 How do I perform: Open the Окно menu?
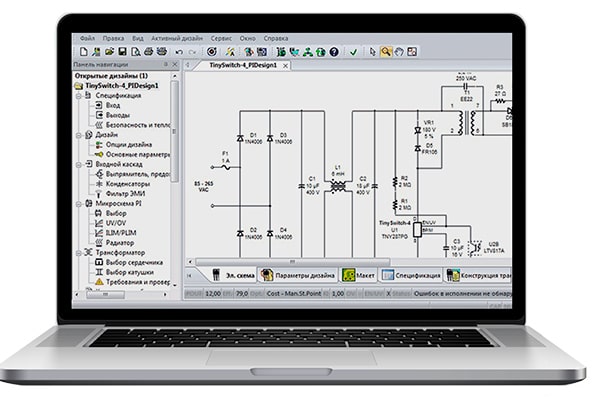coord(248,38)
